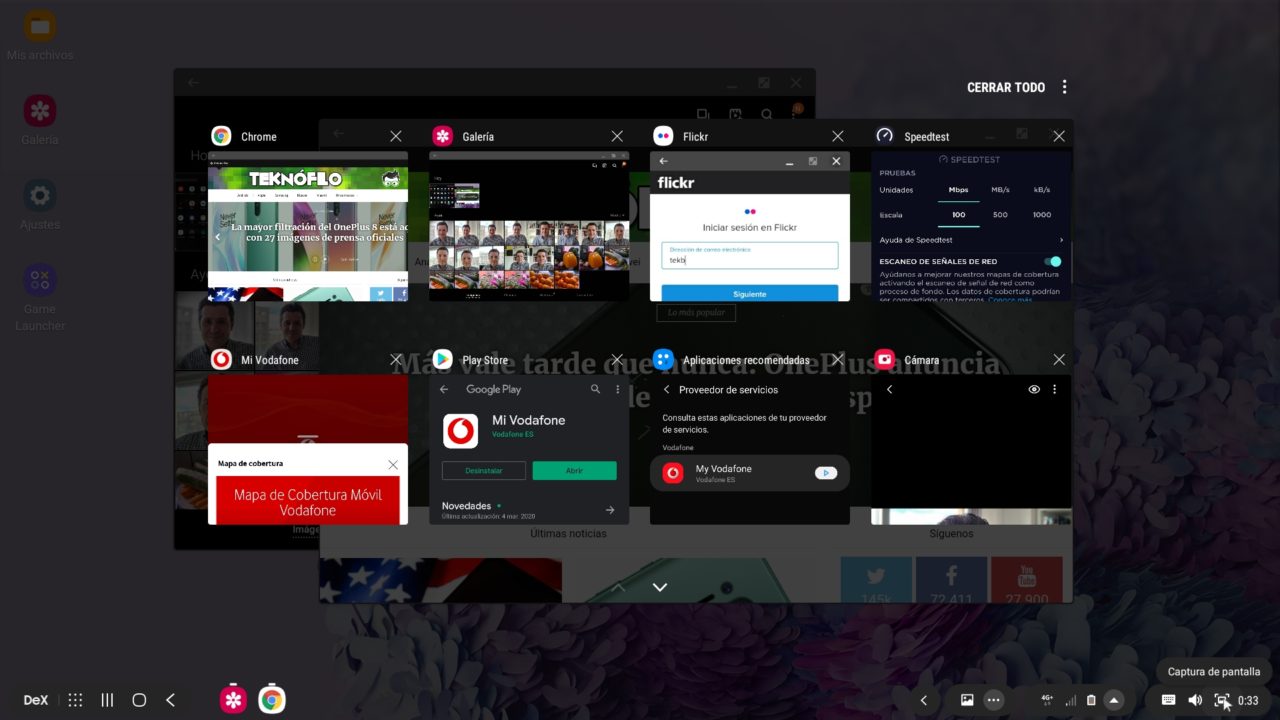The image size is (1280, 720).
Task: Click search icon in Google Play card
Action: coord(596,389)
